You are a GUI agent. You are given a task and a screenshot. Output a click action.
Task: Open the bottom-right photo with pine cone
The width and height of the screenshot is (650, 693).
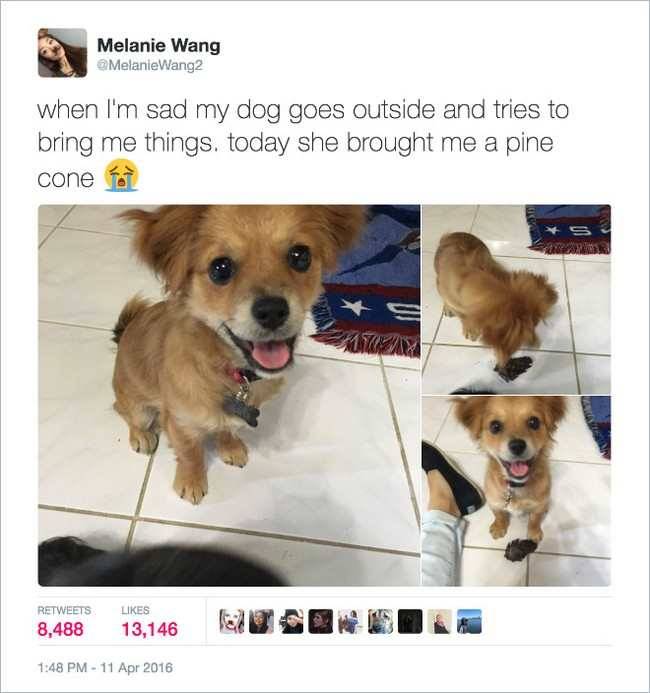click(x=517, y=491)
